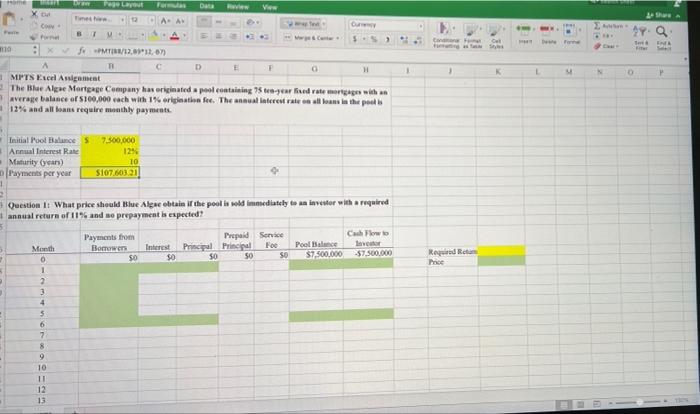Click the Copy button in clipboard group
The width and height of the screenshot is (700, 414).
point(44,26)
